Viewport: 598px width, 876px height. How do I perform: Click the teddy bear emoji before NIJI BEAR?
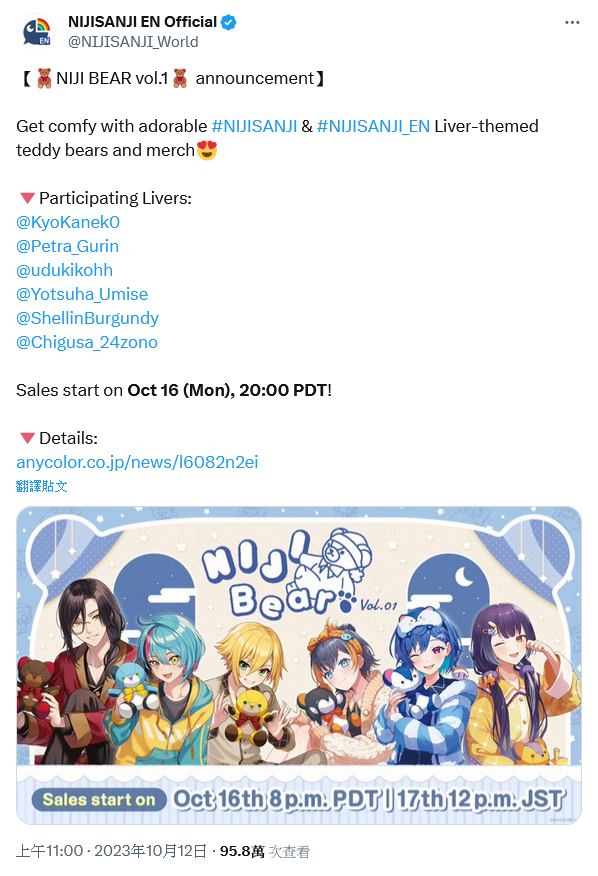[44, 78]
